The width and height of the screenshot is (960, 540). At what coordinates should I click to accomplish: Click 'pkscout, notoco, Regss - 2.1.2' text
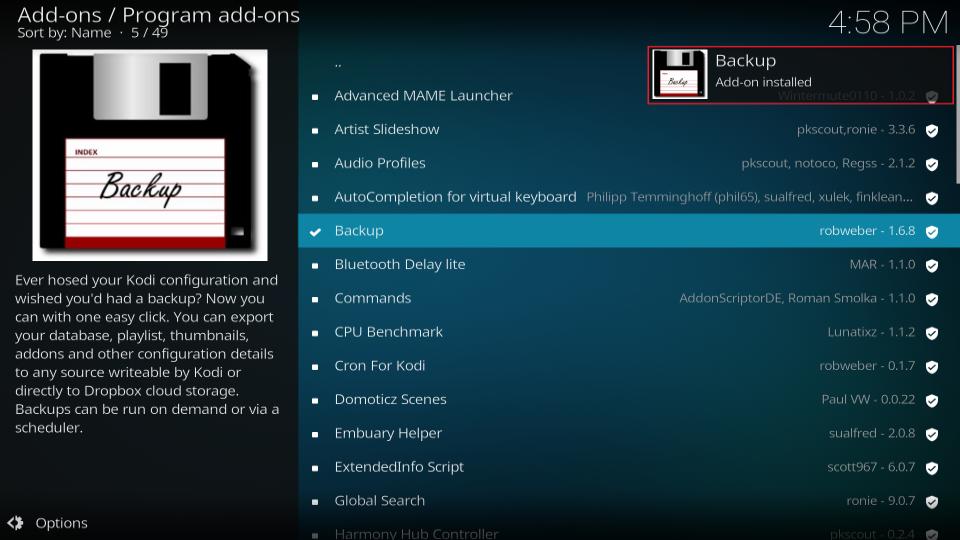coord(828,163)
